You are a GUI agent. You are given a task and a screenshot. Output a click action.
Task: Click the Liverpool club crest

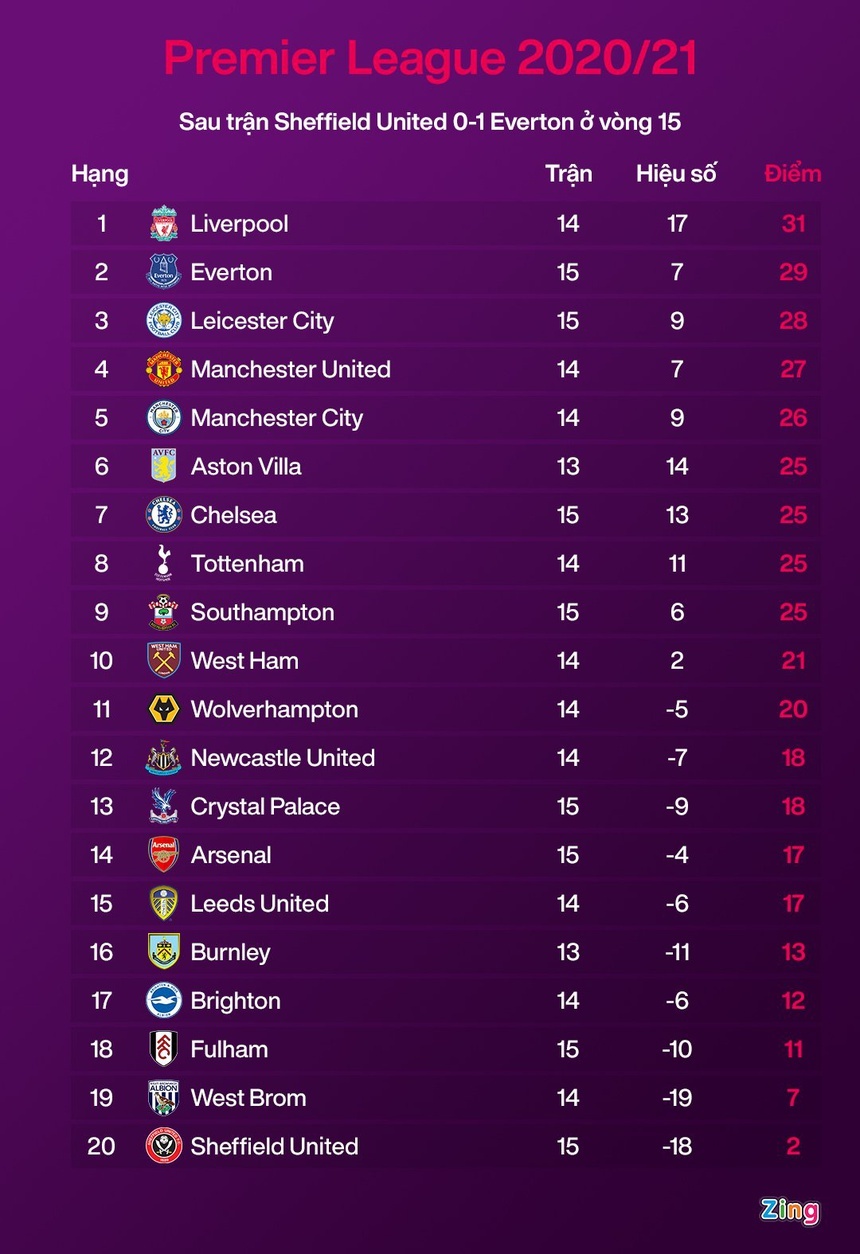click(x=164, y=224)
